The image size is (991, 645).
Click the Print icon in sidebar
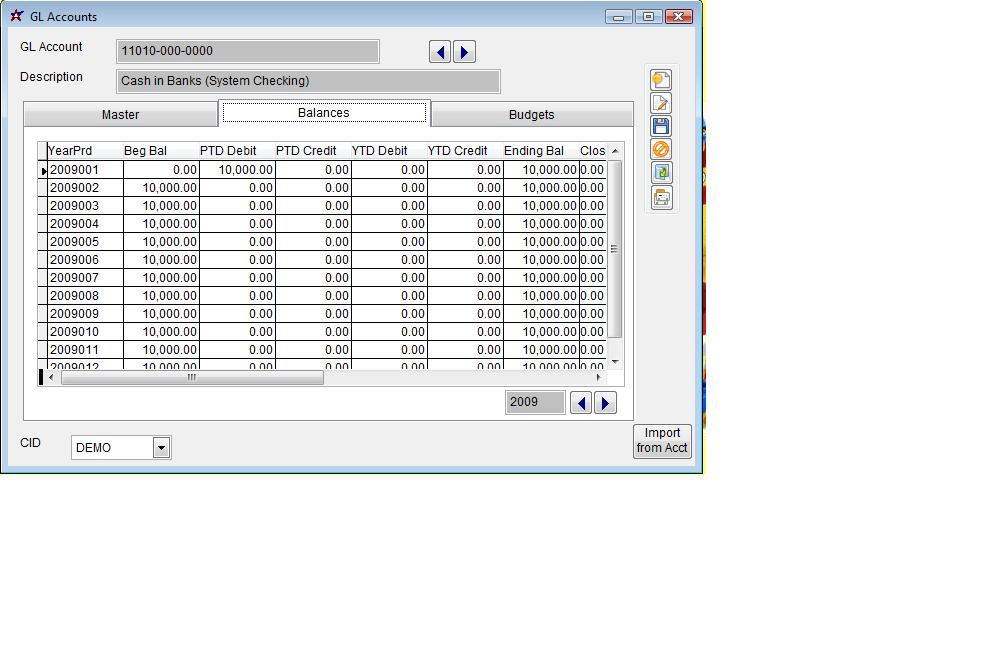point(661,197)
